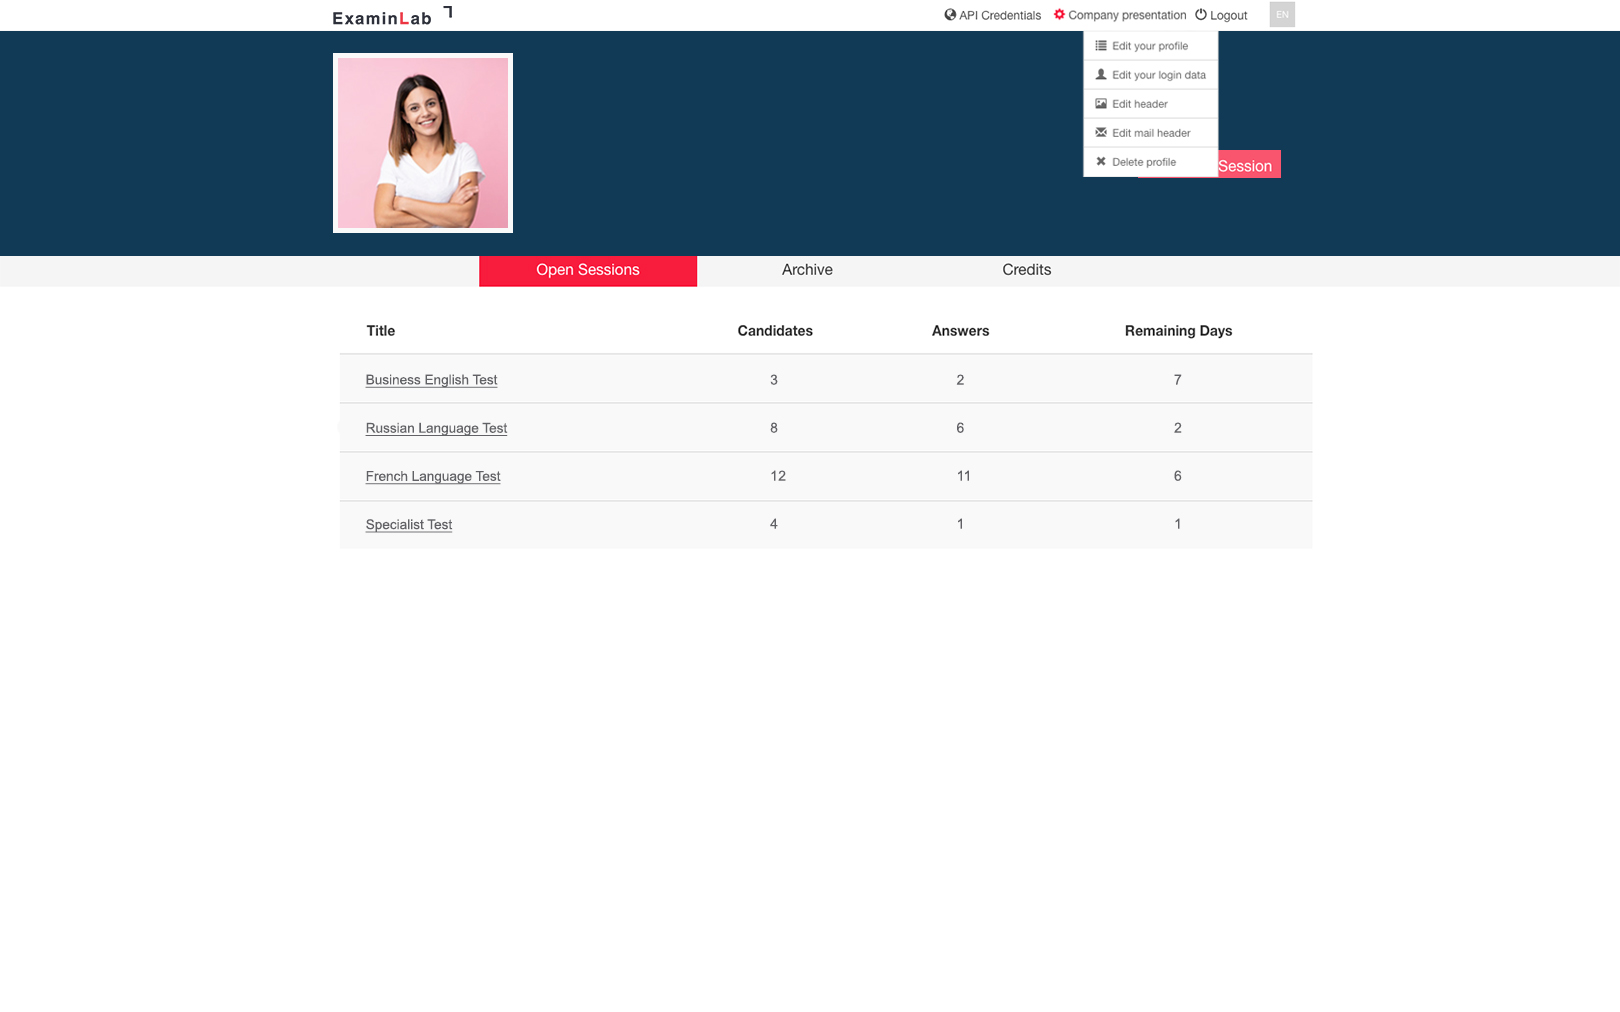Click the Logout link
The height and width of the screenshot is (1012, 1620).
pyautogui.click(x=1222, y=15)
